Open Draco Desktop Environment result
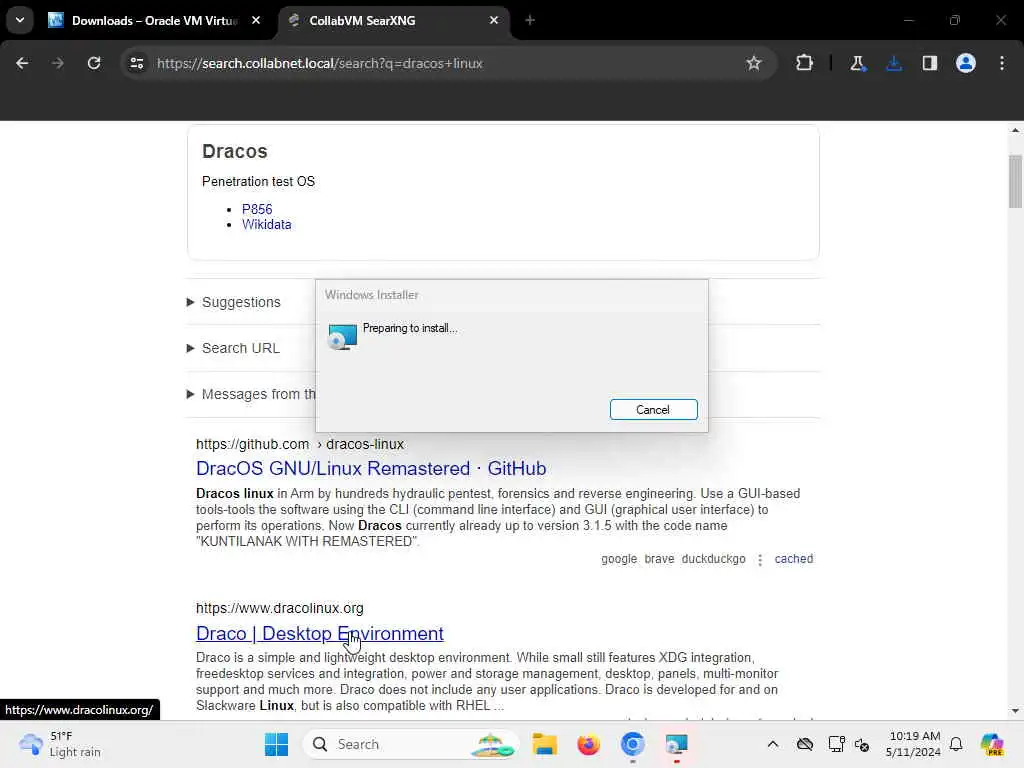Image resolution: width=1024 pixels, height=768 pixels. tap(319, 633)
